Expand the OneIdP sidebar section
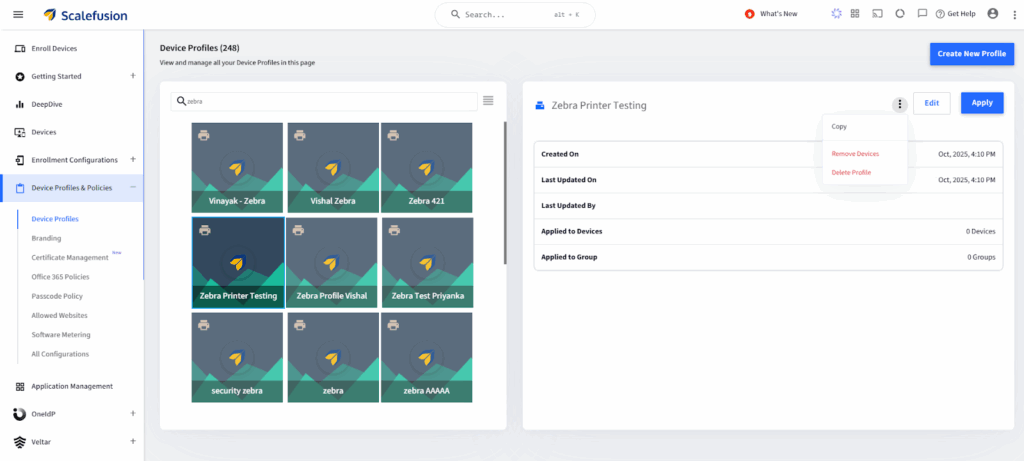The height and width of the screenshot is (461, 1024). [133, 413]
